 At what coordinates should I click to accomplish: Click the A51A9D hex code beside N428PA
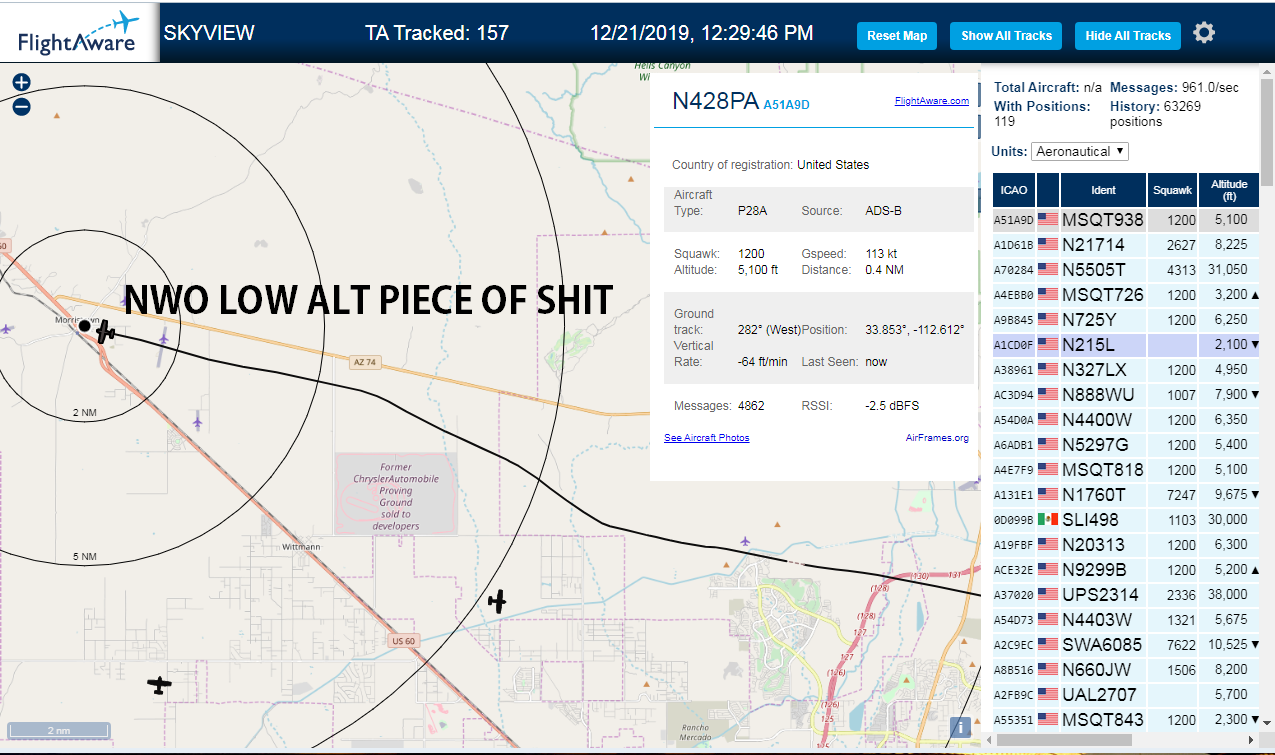(x=786, y=104)
